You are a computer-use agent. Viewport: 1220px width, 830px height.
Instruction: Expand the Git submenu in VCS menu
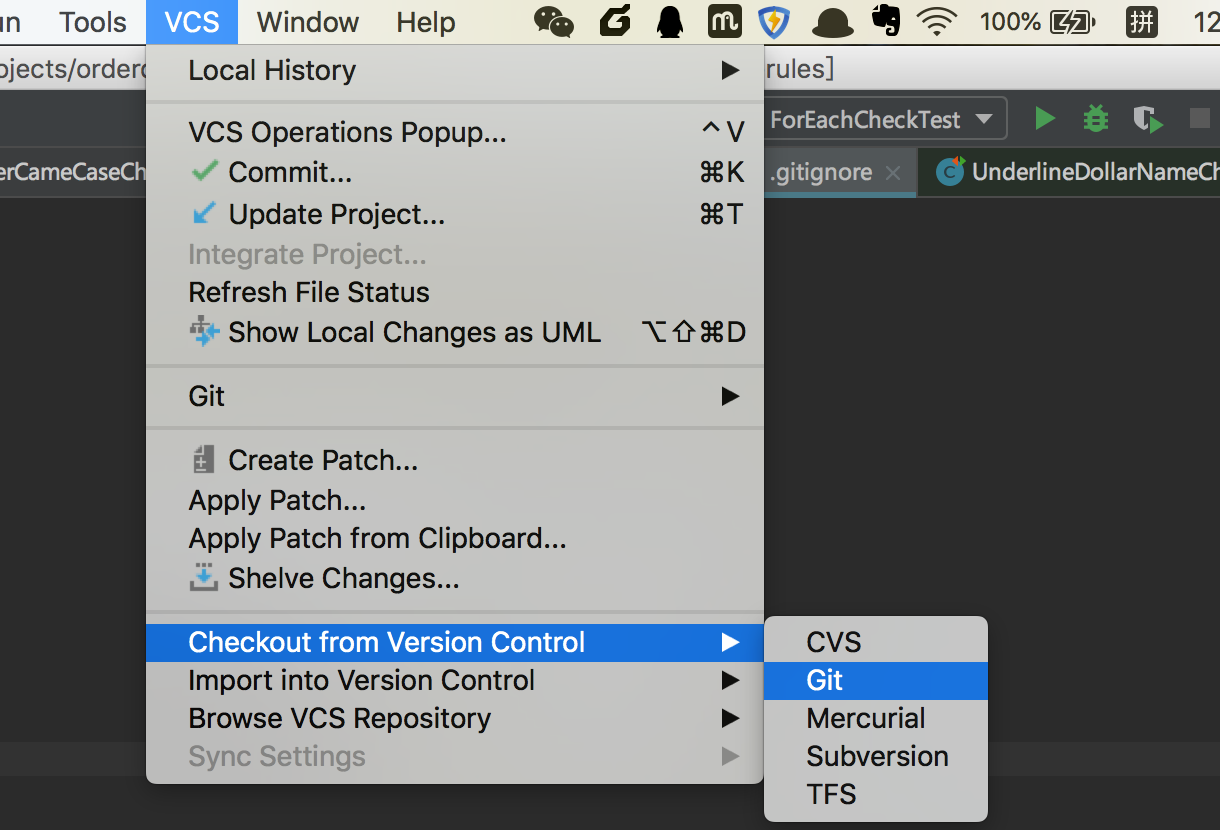coord(454,396)
